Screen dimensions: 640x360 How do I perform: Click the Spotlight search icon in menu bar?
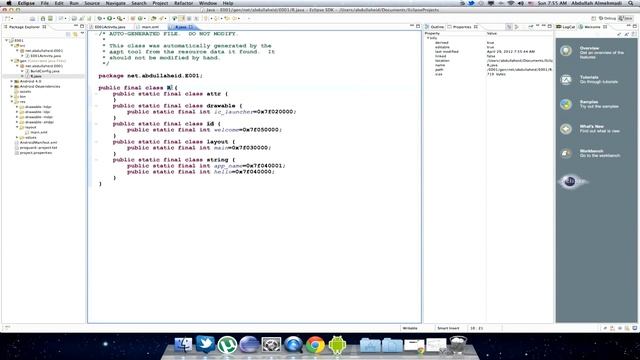(x=631, y=3)
